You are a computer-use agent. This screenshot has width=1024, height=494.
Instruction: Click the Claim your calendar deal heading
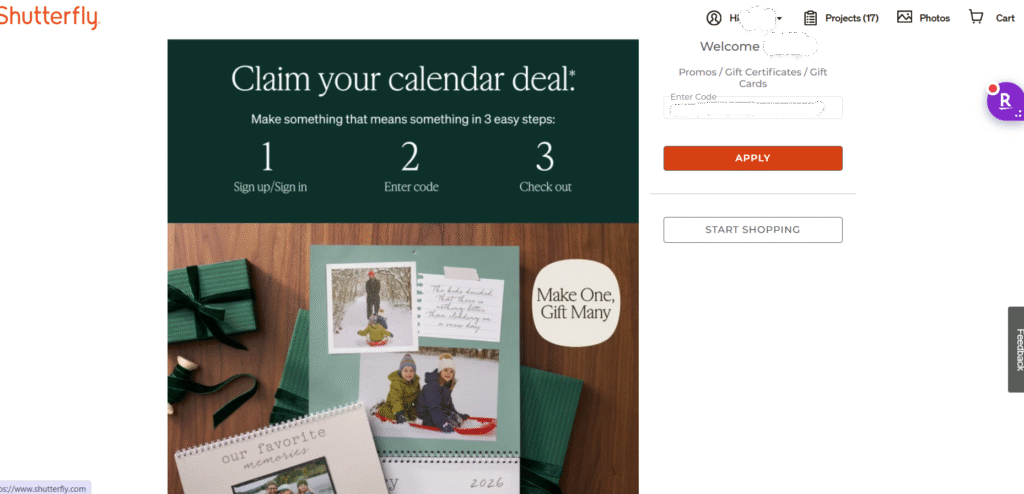tap(403, 79)
